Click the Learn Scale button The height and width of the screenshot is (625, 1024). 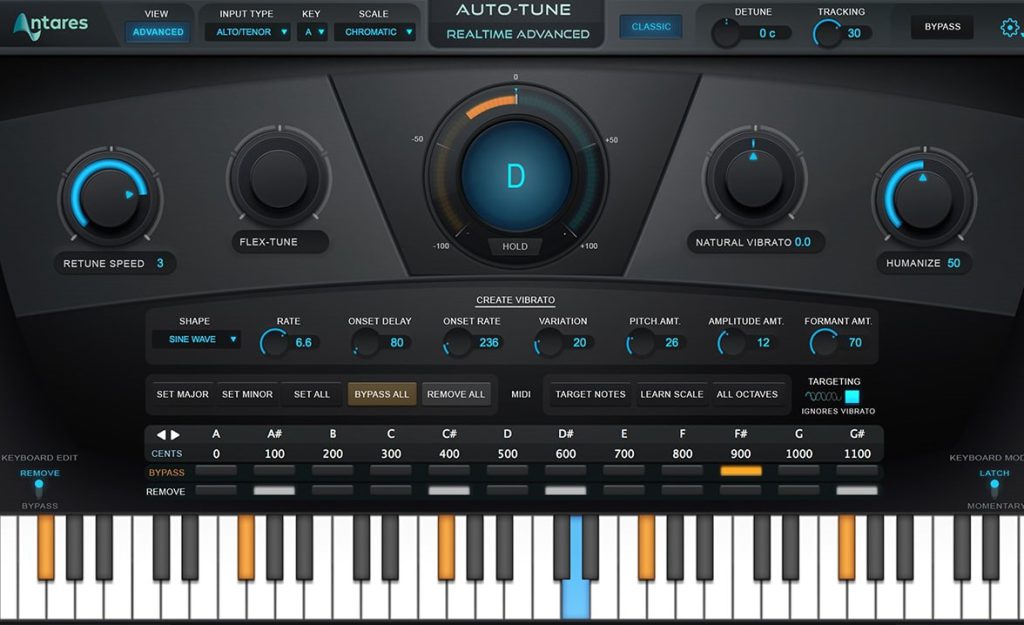pos(671,394)
